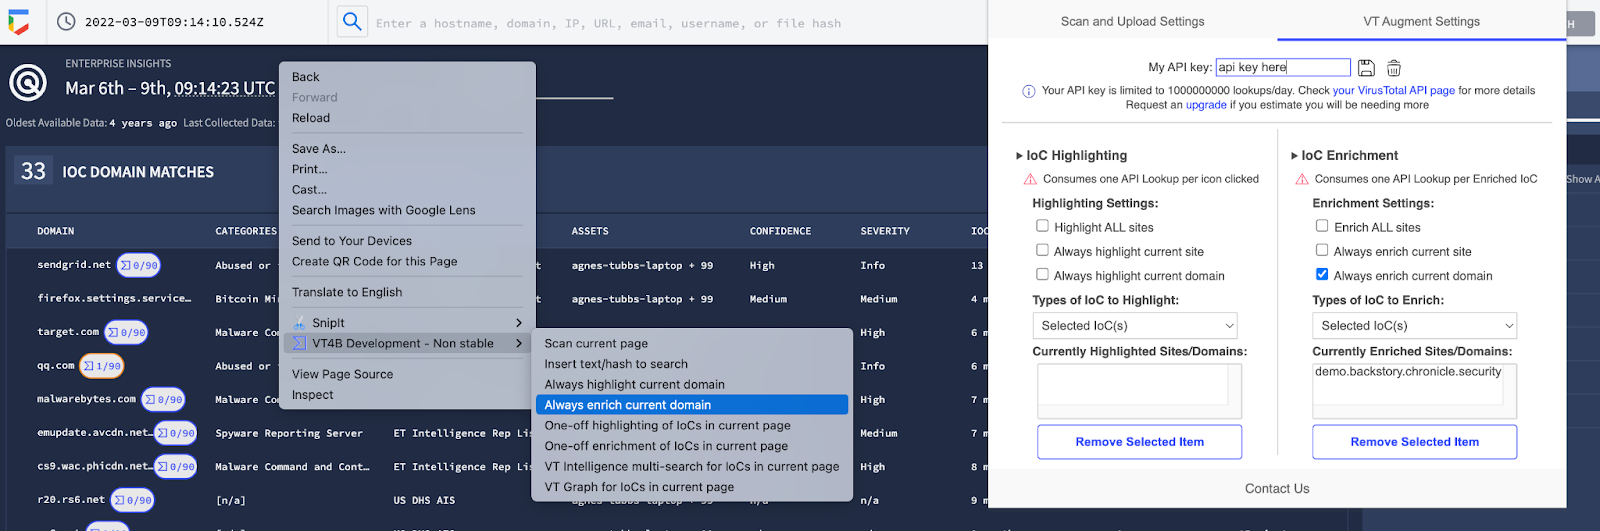The image size is (1600, 531).
Task: Click the VT4B extension icon in menu
Action: 299,343
